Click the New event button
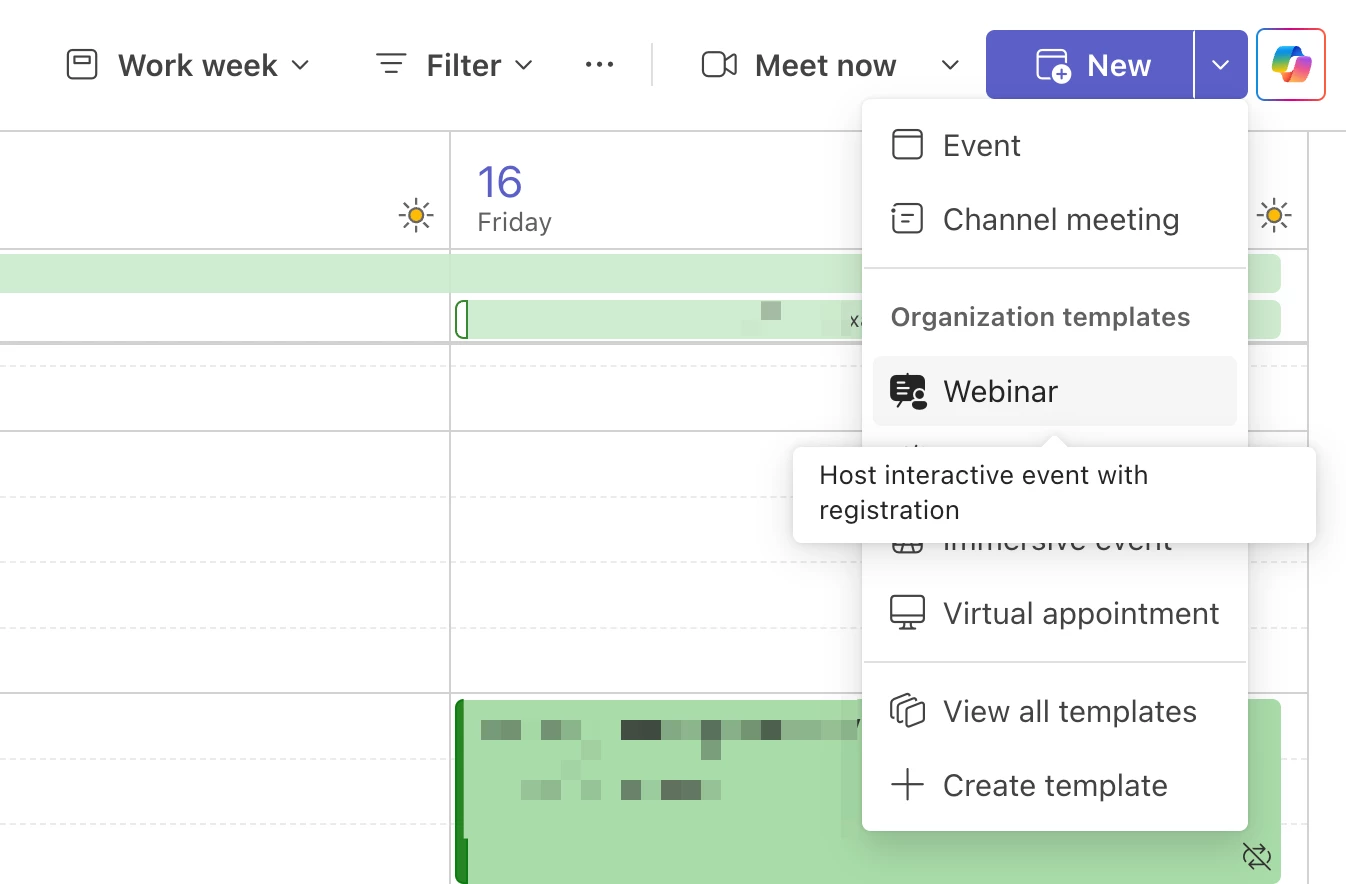The width and height of the screenshot is (1346, 884). (x=1090, y=65)
